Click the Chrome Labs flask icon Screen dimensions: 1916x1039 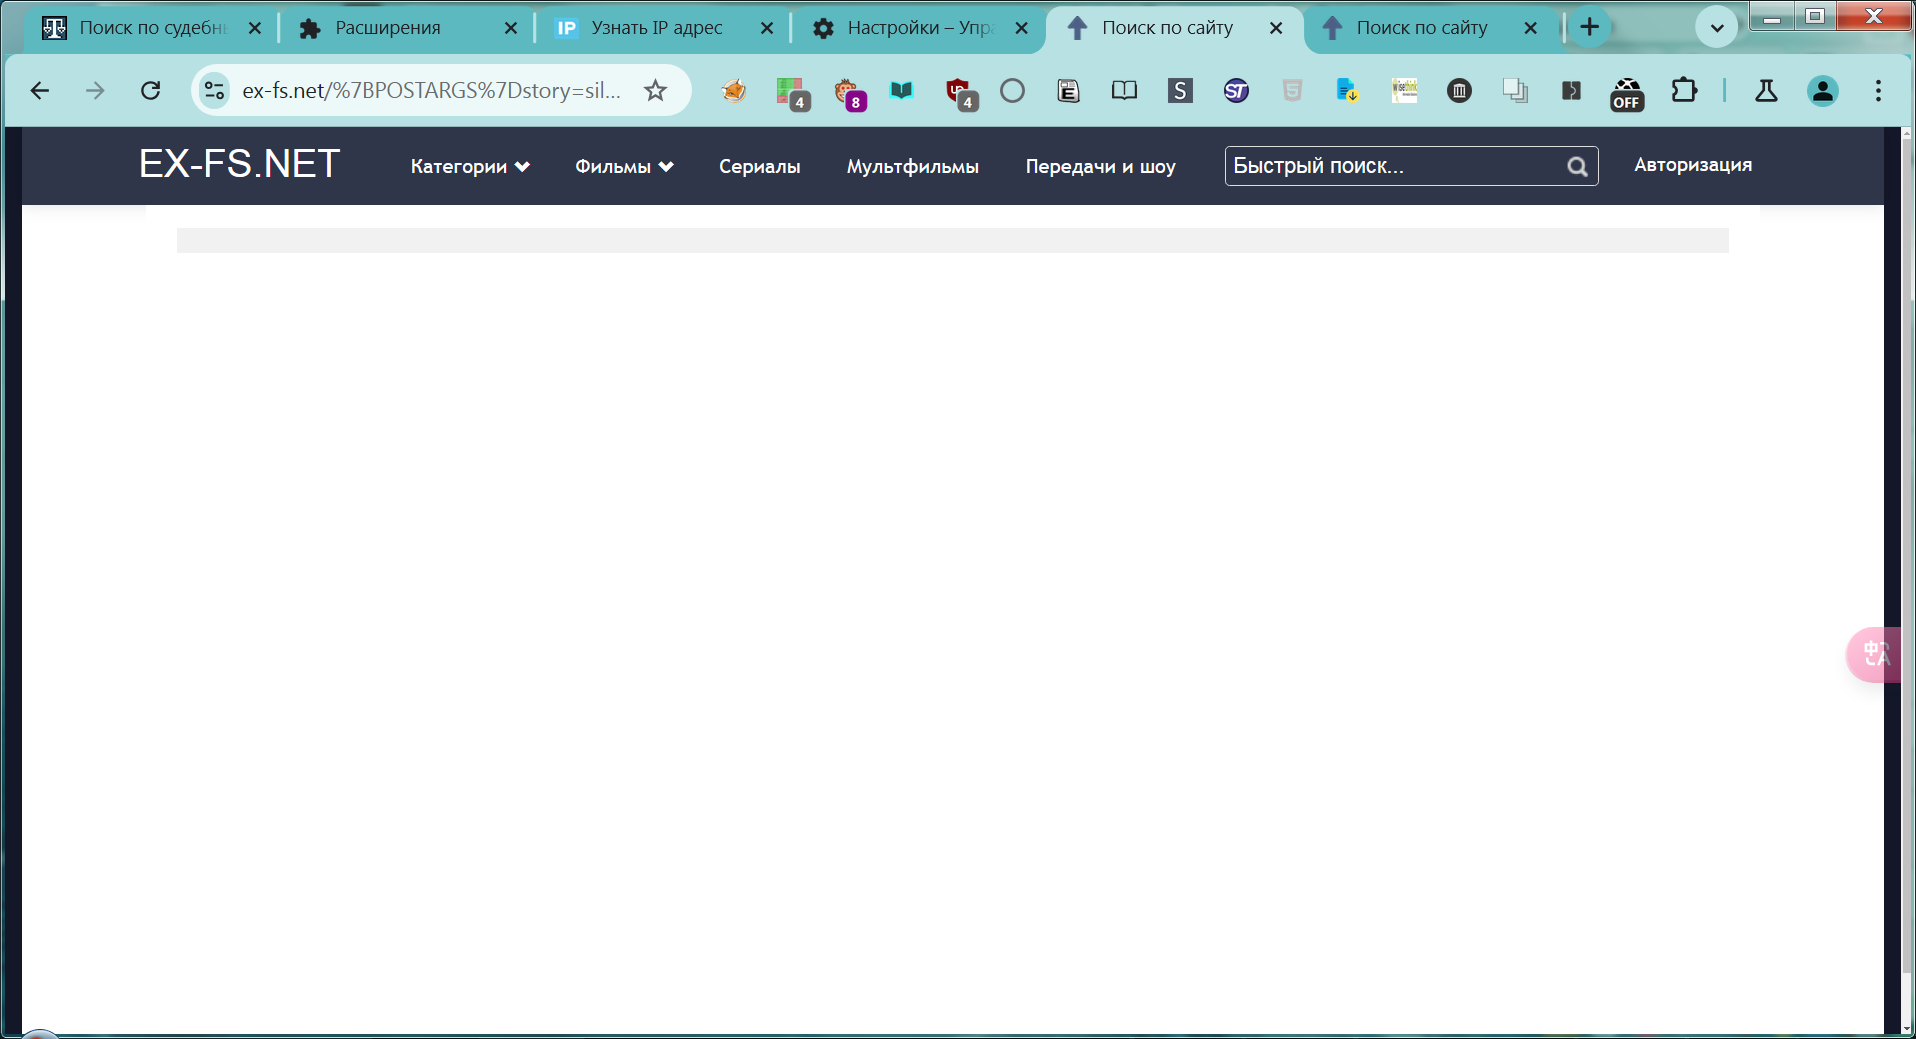pyautogui.click(x=1766, y=91)
